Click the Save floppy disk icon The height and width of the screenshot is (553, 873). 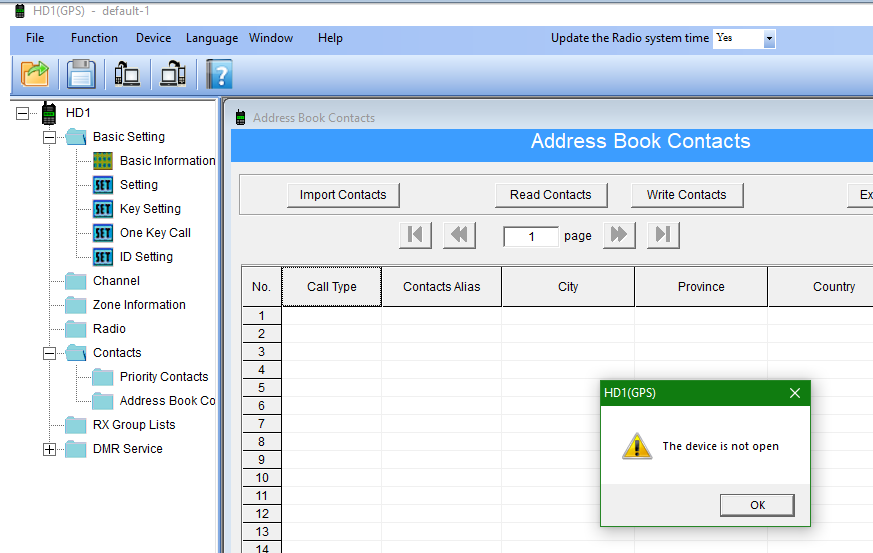point(81,74)
